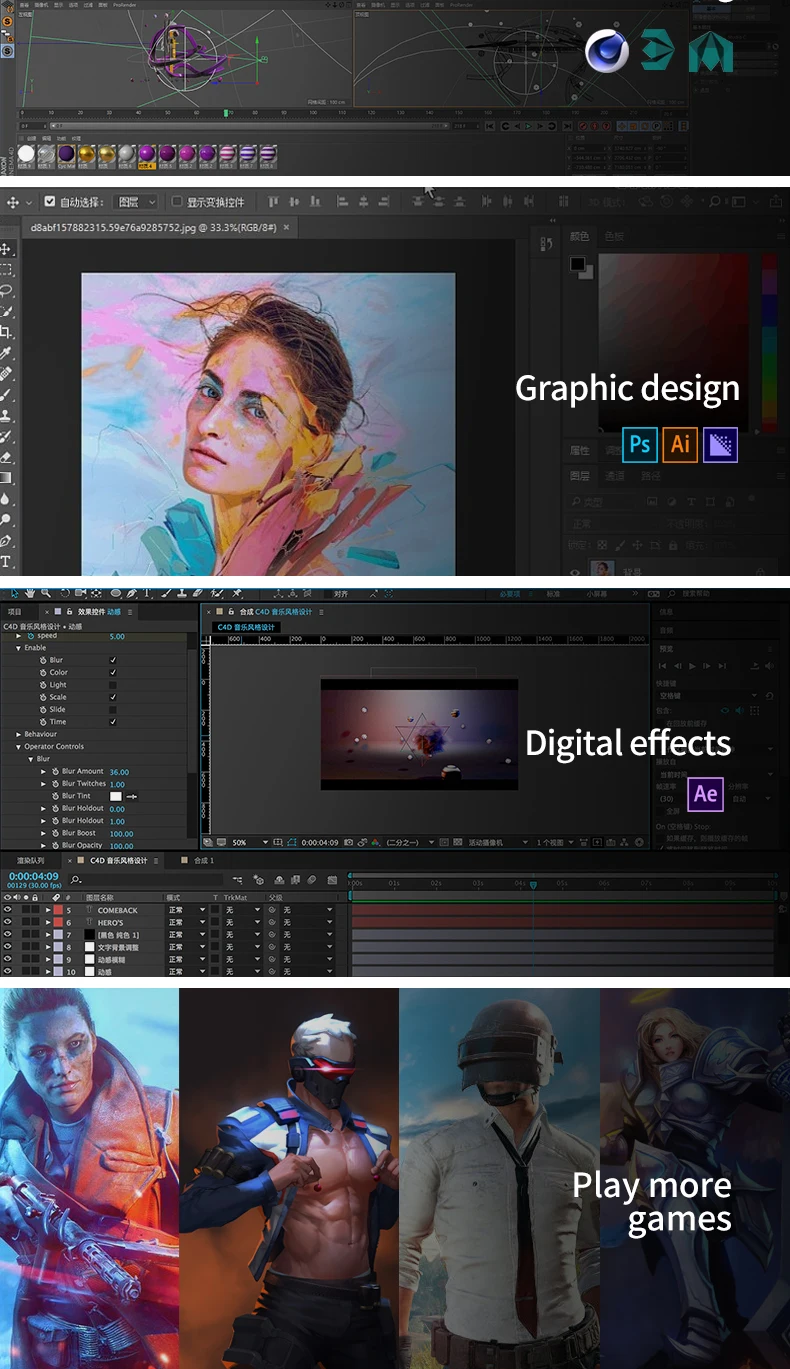Screen dimensions: 790x1369
Task: Click the timeline layer search field
Action: 145,879
